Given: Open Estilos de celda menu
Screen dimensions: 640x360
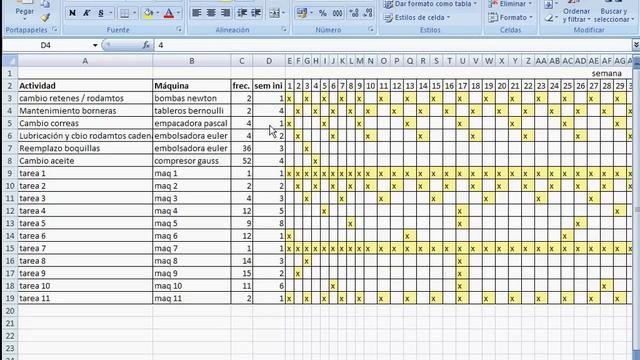Looking at the screenshot, I should tap(417, 18).
